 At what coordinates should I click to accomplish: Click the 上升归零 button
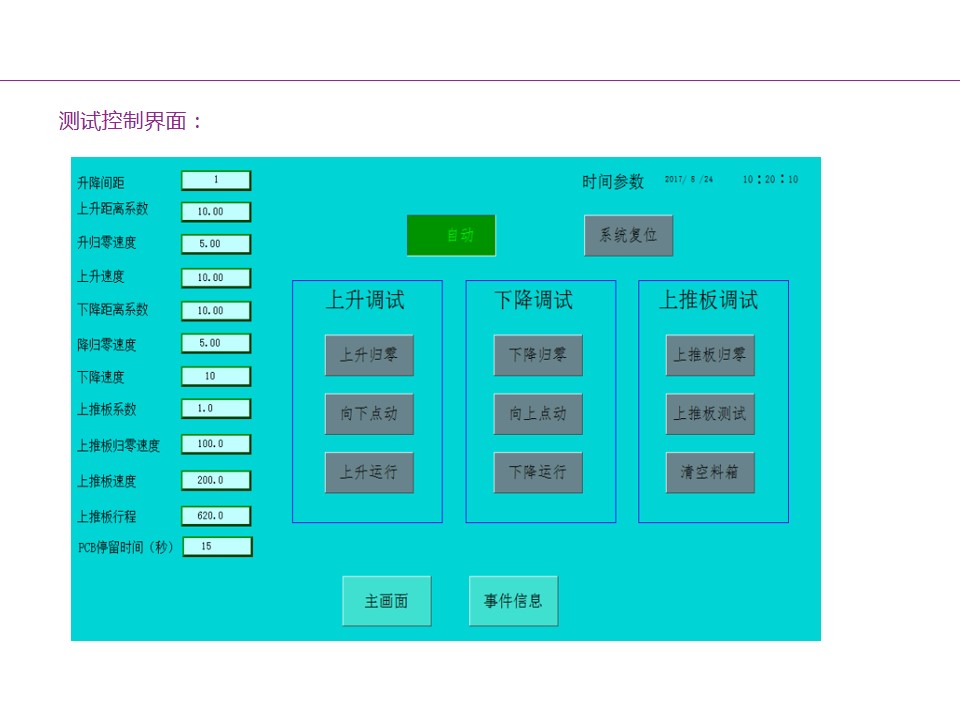(x=369, y=355)
